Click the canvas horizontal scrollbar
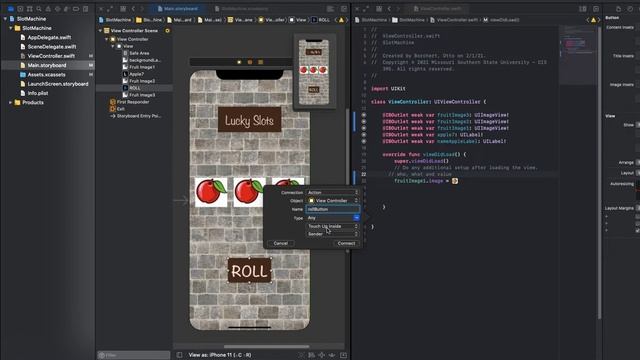640x360 pixels. point(266,347)
